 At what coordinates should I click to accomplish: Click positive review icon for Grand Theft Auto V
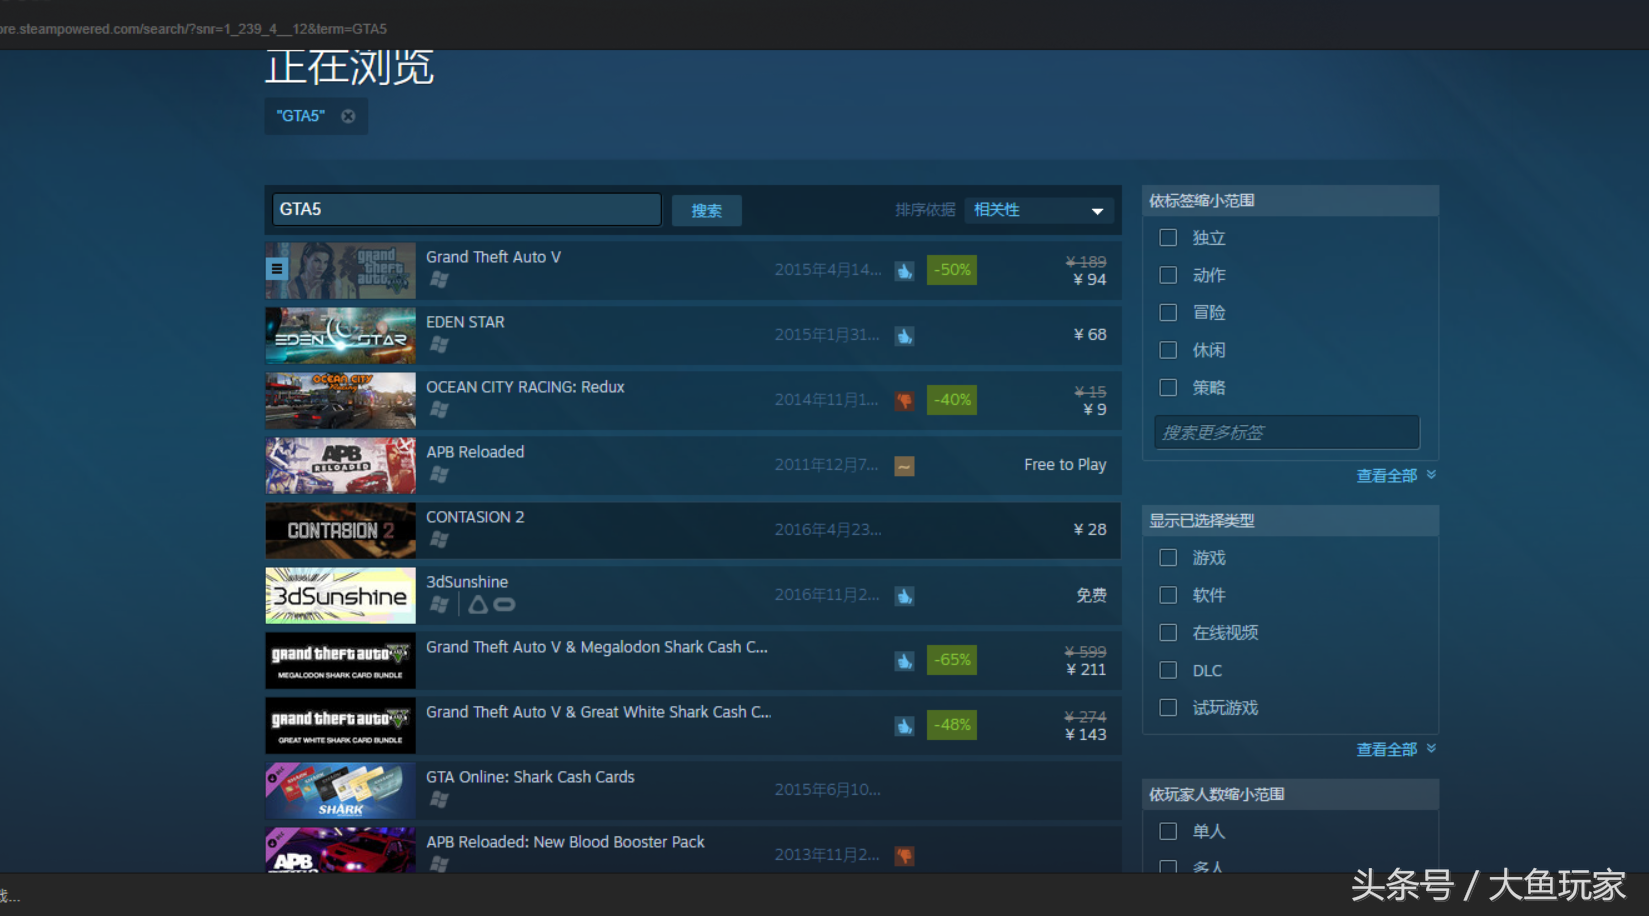904,271
